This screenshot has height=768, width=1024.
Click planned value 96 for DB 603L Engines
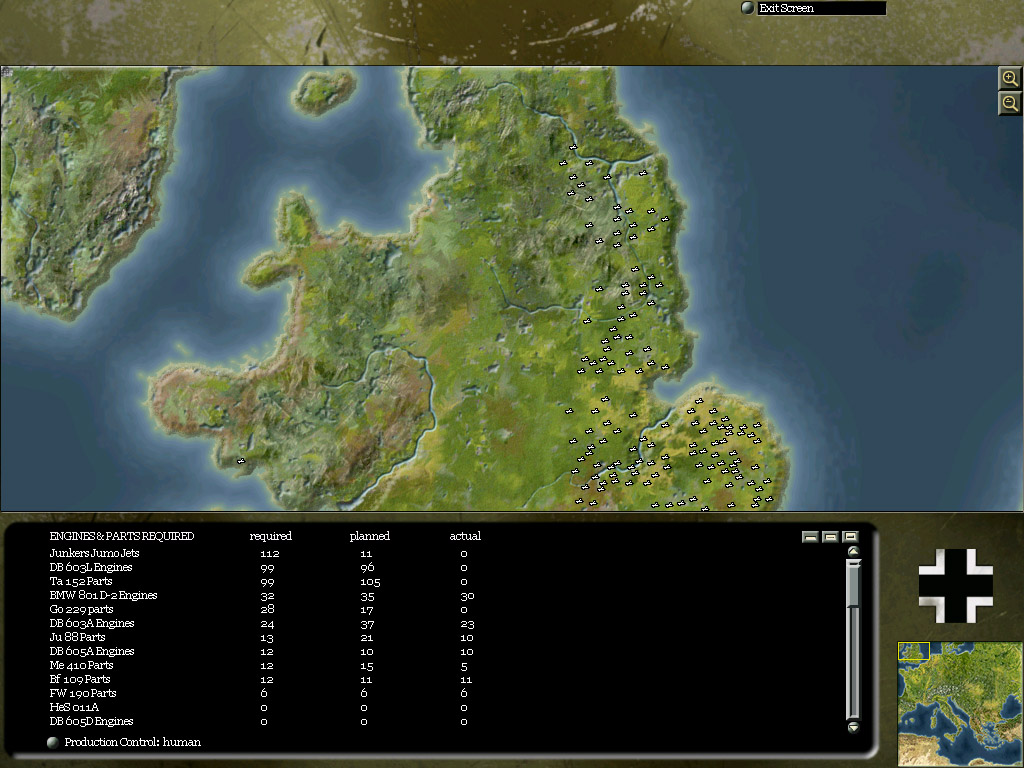coord(367,568)
